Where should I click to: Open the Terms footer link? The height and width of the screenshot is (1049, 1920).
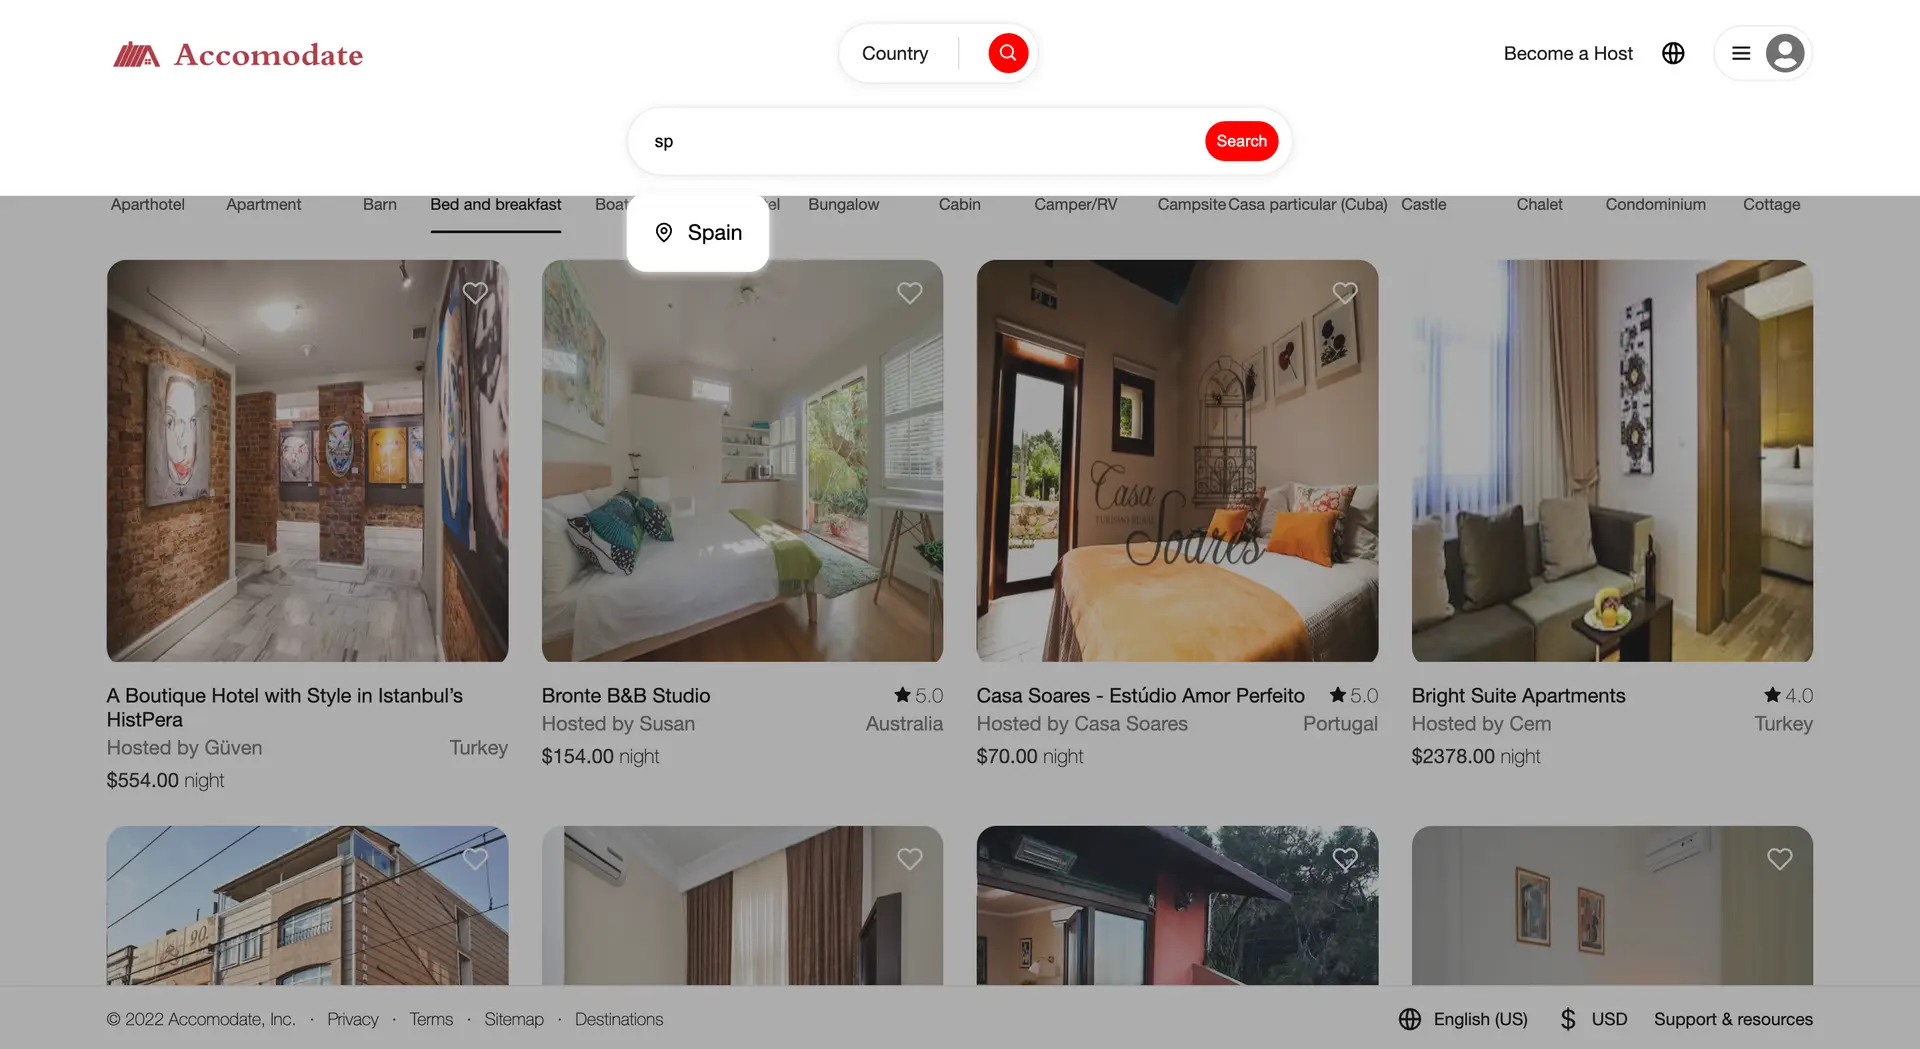[431, 1019]
